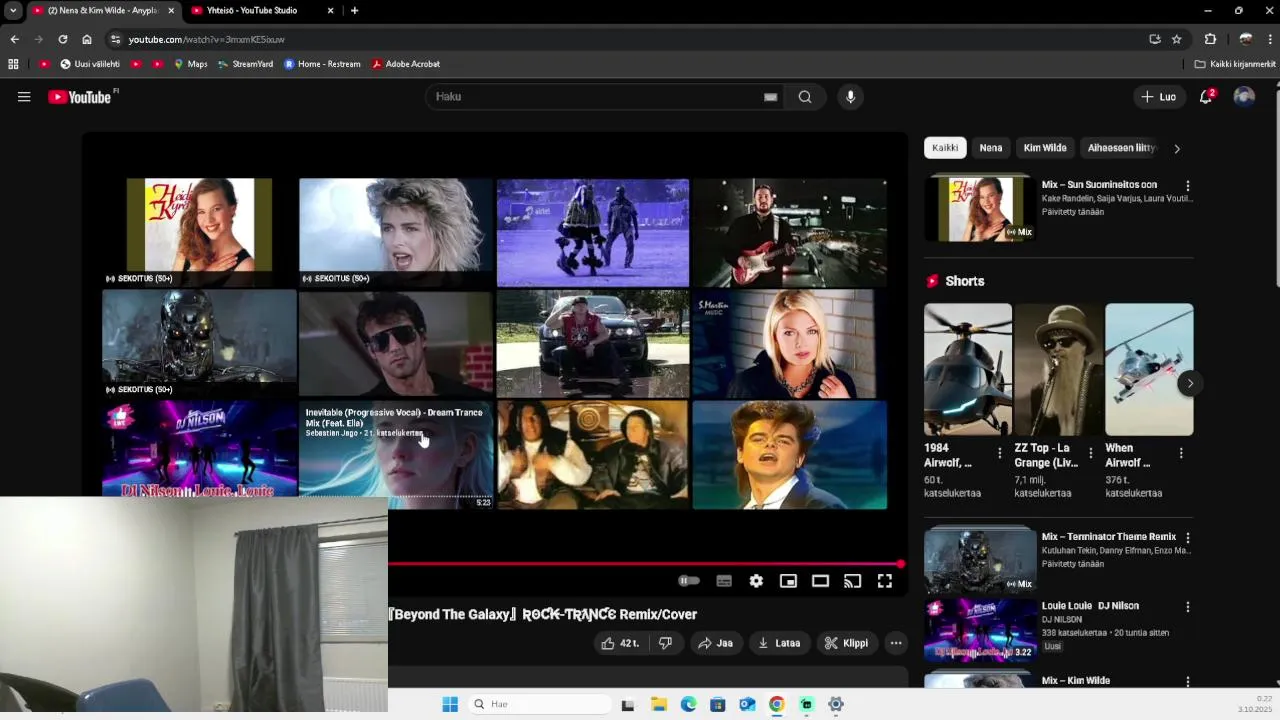Screen dimensions: 1280x720
Task: Switch player to miniplayer mode
Action: coord(788,581)
